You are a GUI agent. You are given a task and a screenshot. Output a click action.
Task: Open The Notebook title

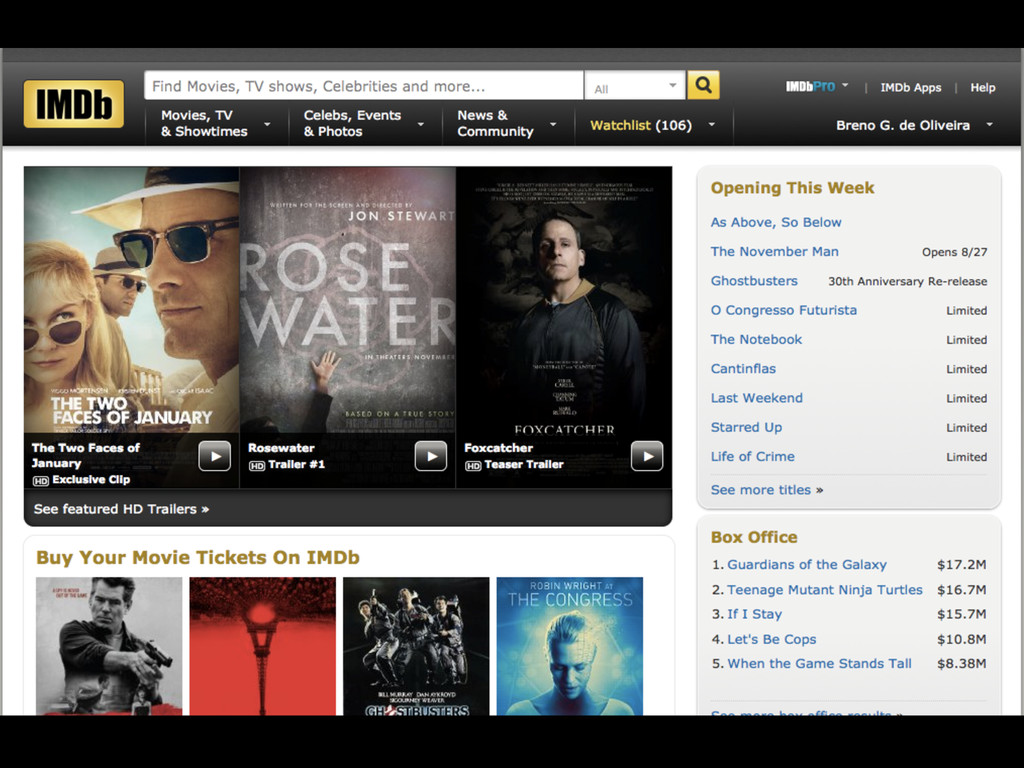(x=756, y=340)
